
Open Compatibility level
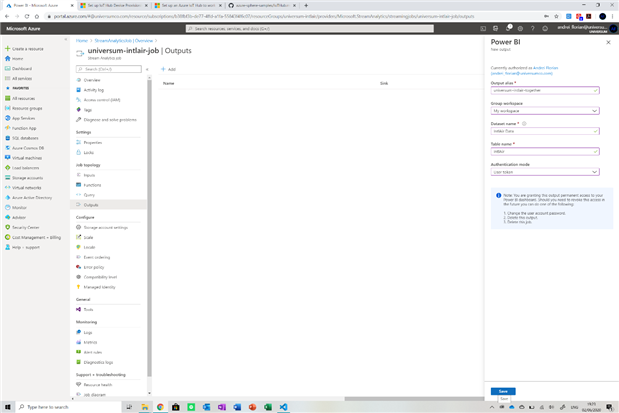pos(100,277)
